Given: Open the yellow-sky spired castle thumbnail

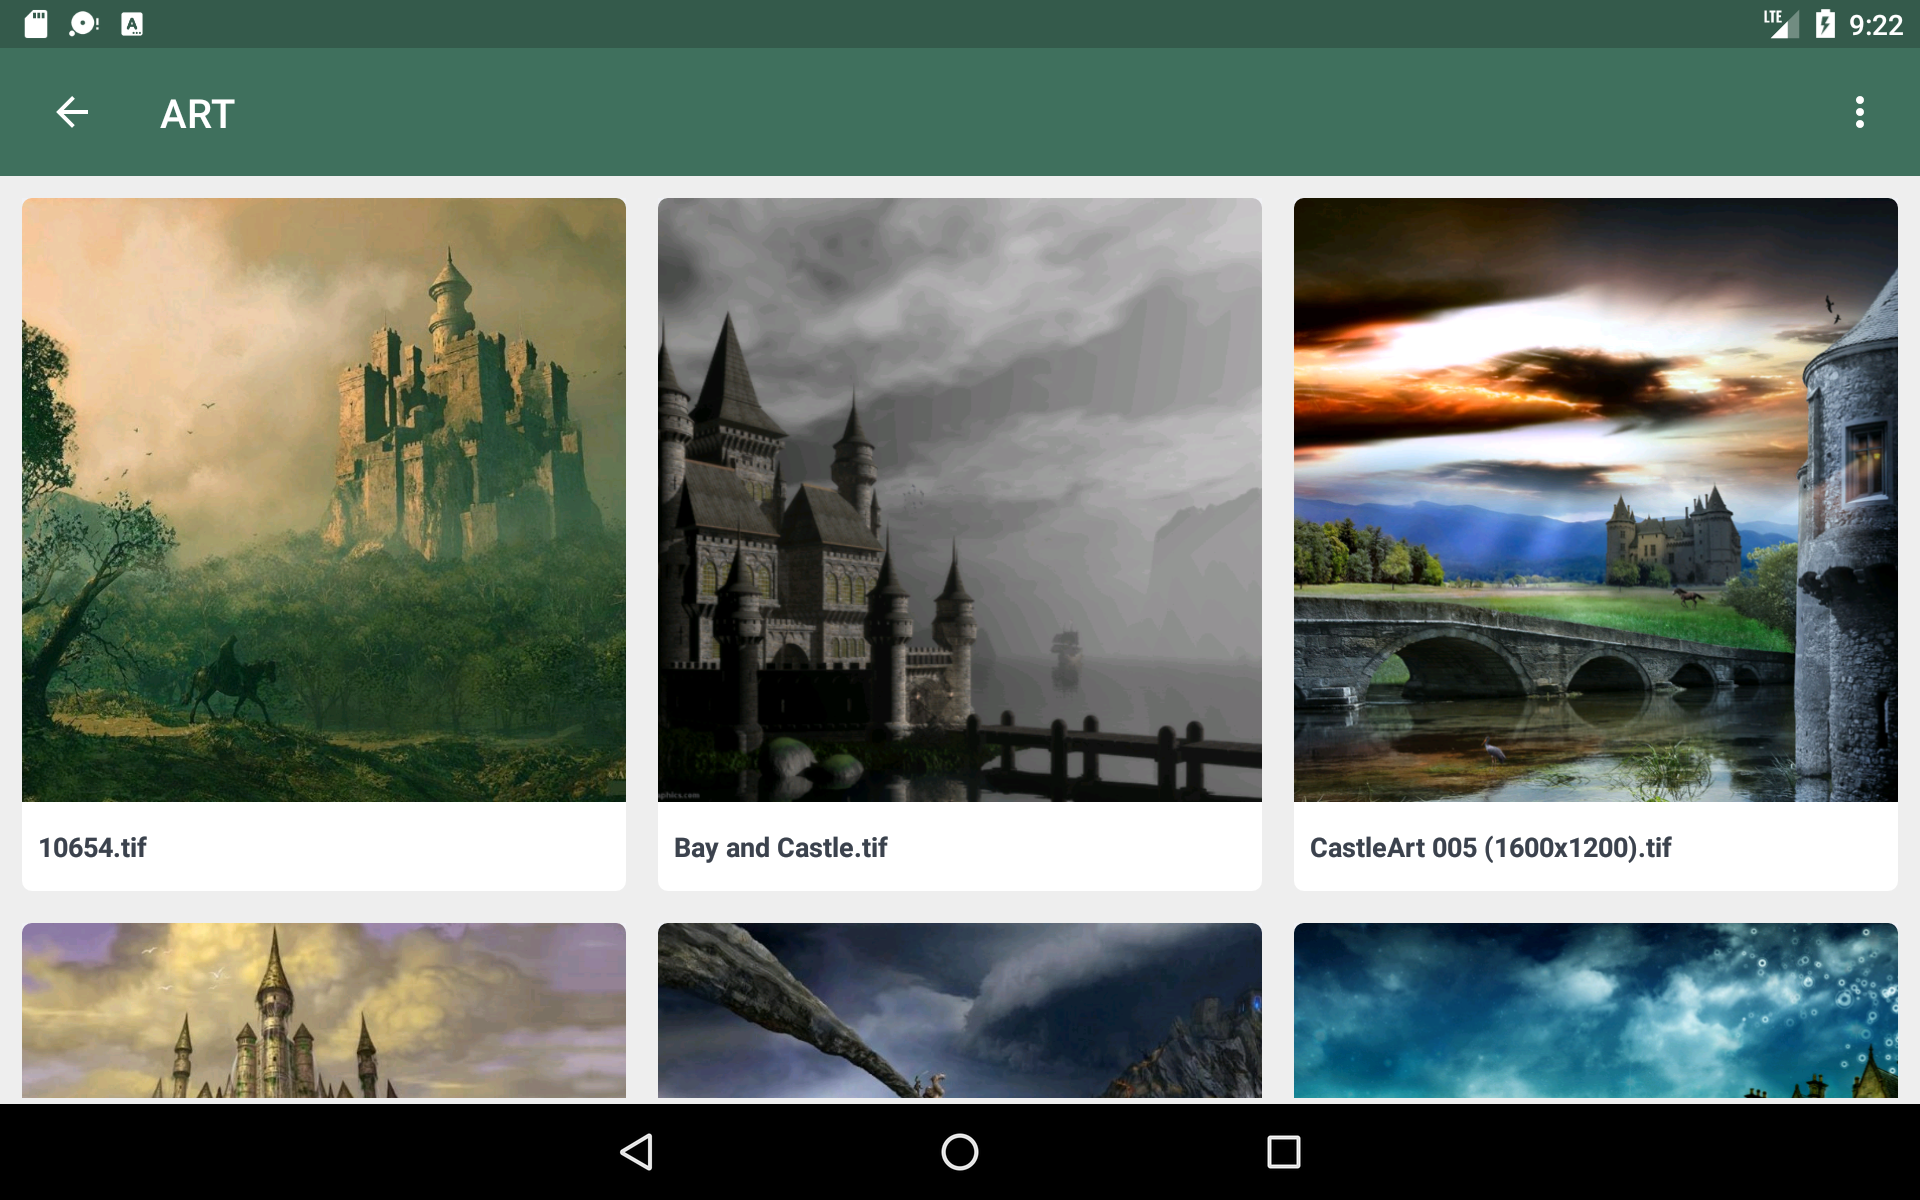Looking at the screenshot, I should click(324, 1010).
